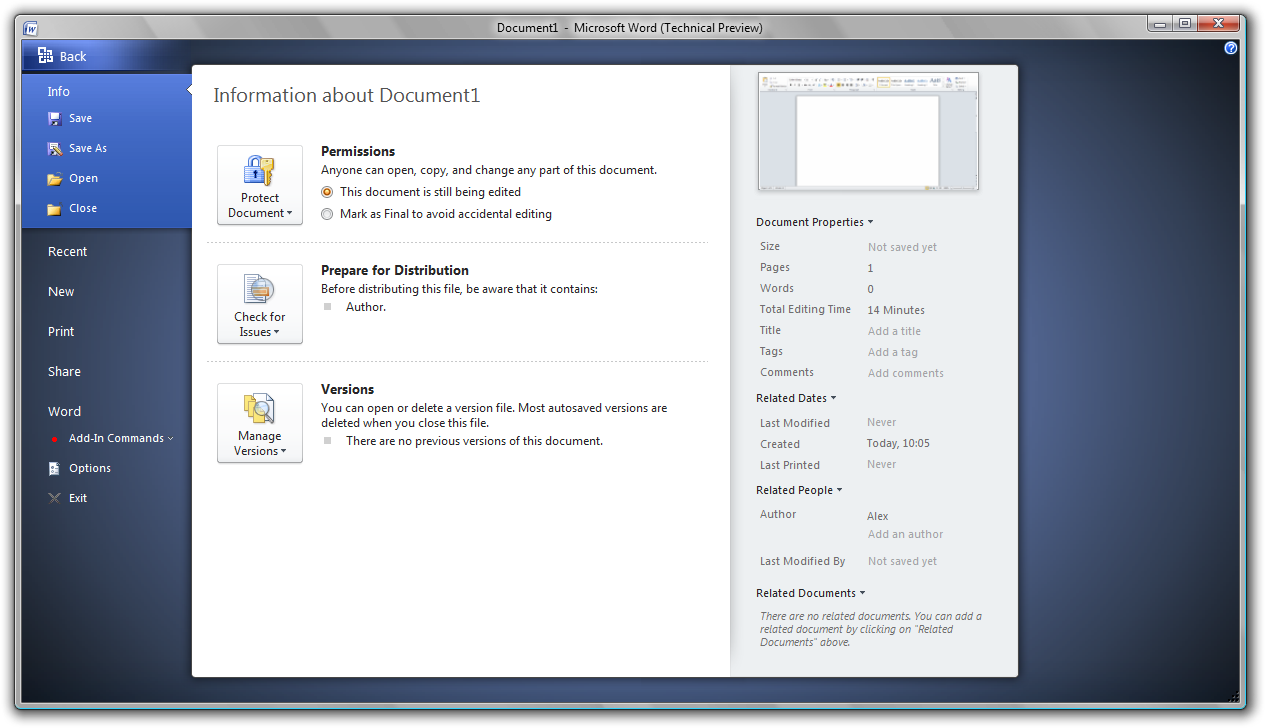The width and height of the screenshot is (1265, 728).
Task: Click the Back icon in the sidebar
Action: pyautogui.click(x=45, y=56)
